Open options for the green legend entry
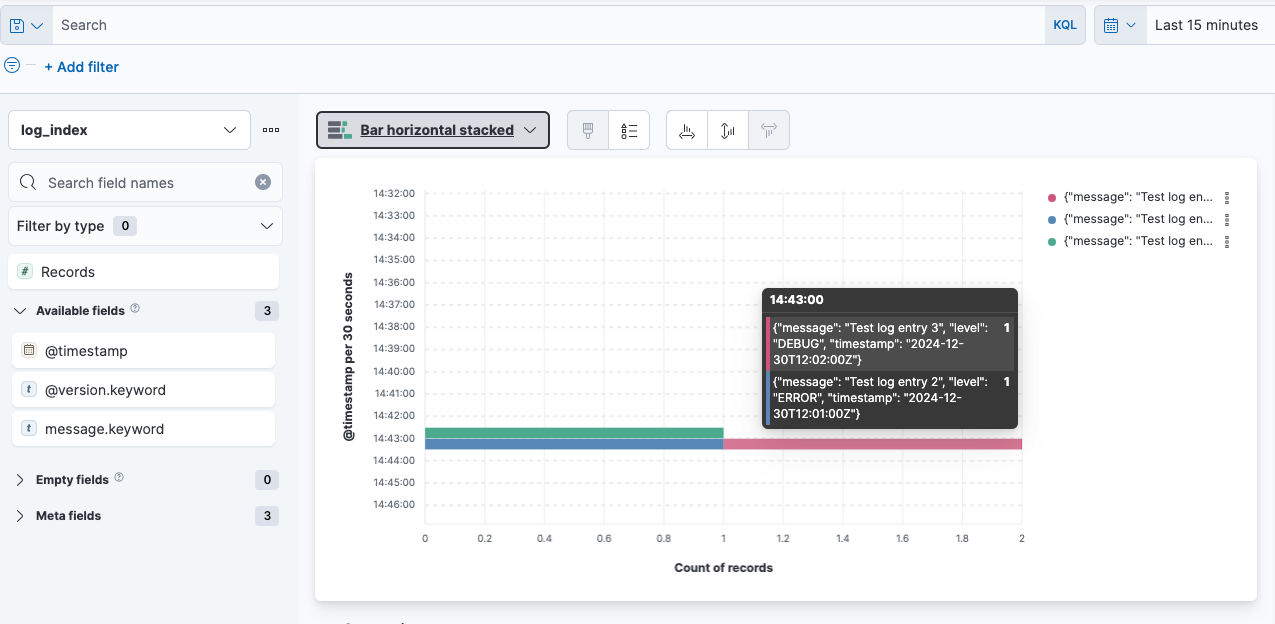This screenshot has height=624, width=1275. coord(1227,241)
